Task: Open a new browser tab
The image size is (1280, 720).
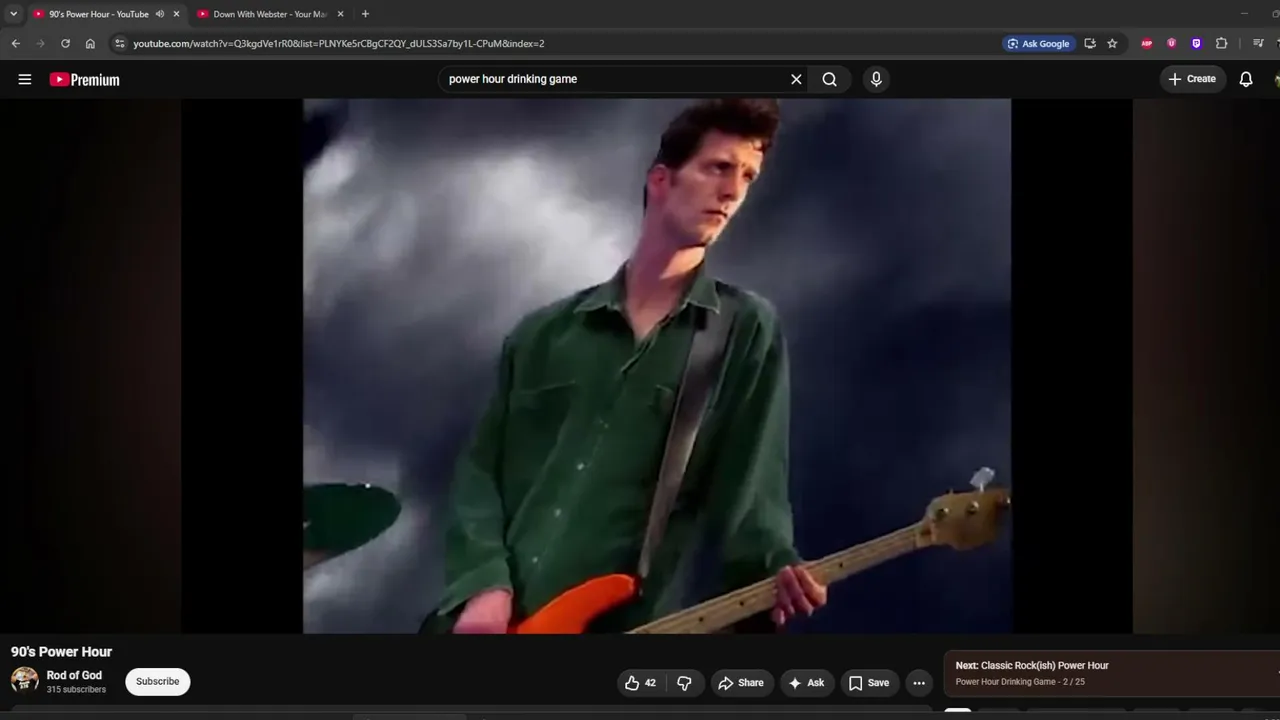Action: [x=365, y=14]
